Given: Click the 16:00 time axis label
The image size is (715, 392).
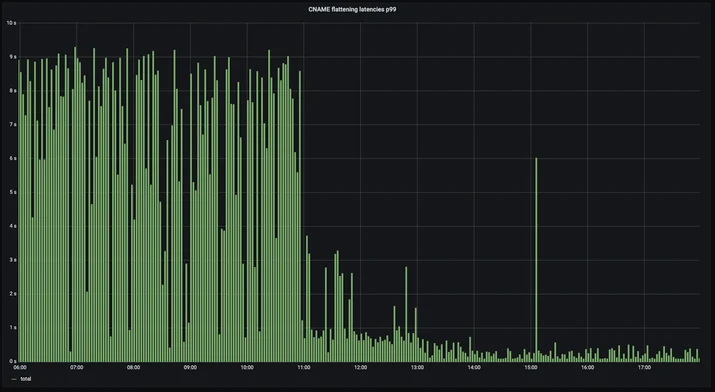Looking at the screenshot, I should pos(587,367).
